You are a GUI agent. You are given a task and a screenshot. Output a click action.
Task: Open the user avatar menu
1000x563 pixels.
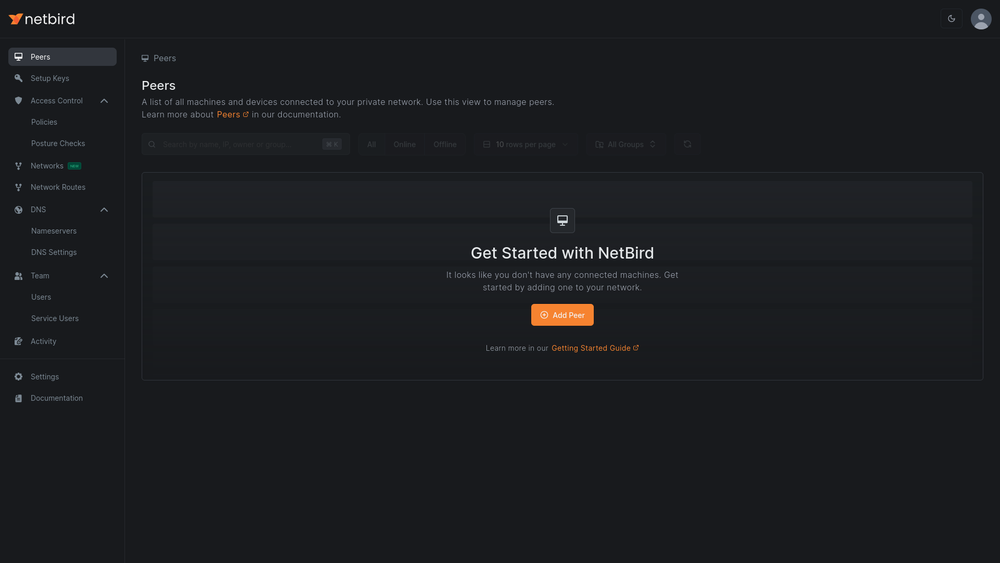(981, 19)
